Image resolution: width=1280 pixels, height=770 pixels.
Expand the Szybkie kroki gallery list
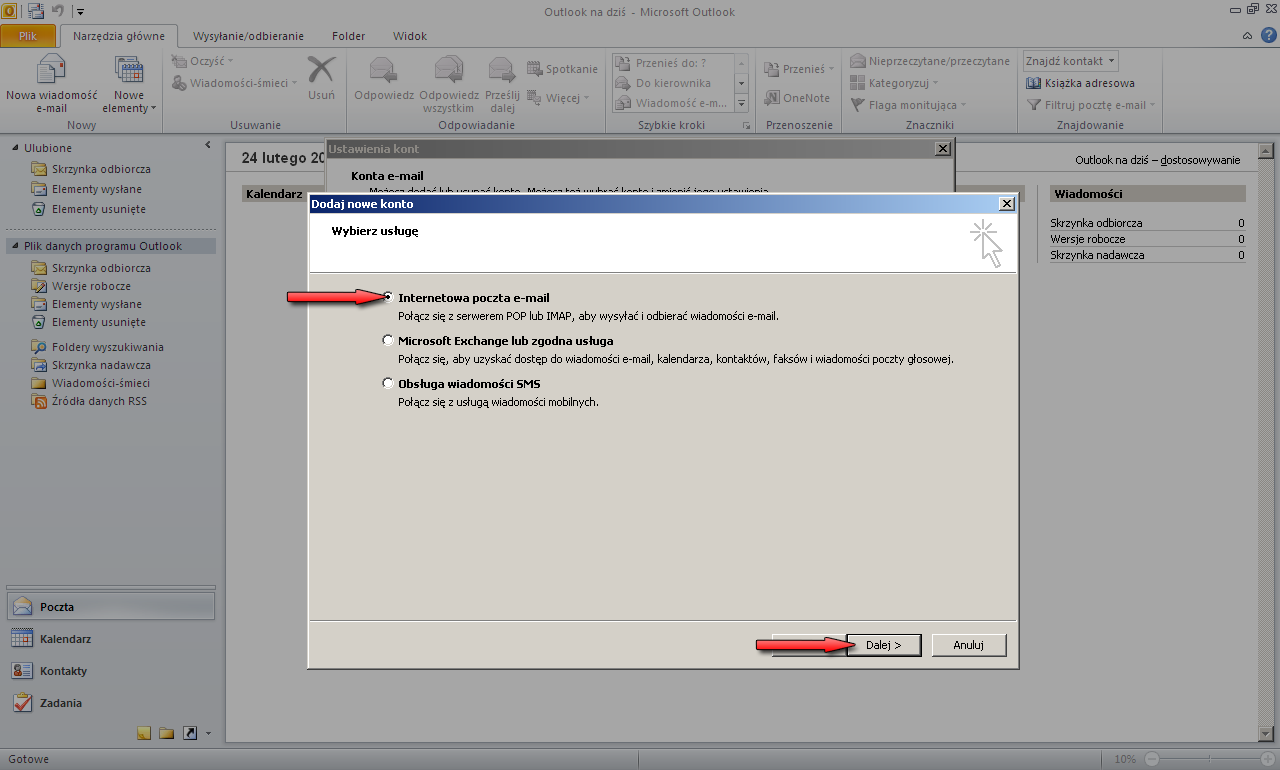click(741, 103)
